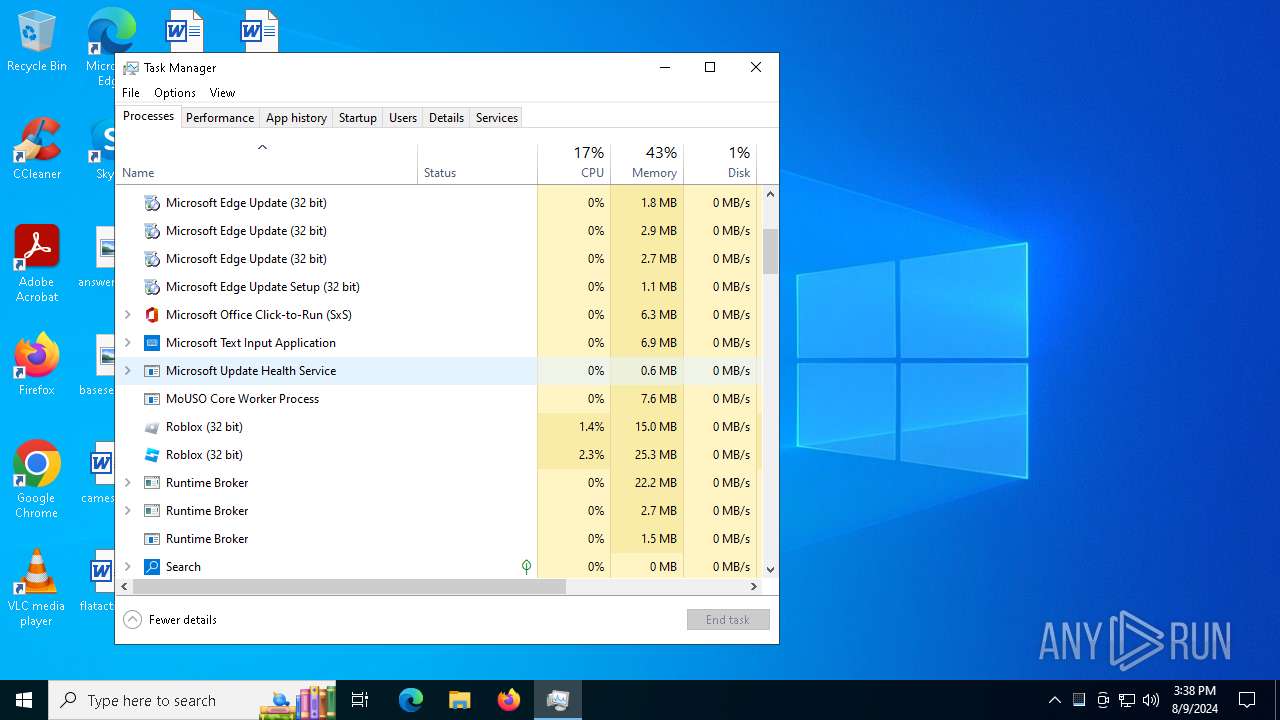Screen dimensions: 1280x720
Task: Expand Microsoft Office Click-to-Run (SxS) process
Action: coord(127,315)
